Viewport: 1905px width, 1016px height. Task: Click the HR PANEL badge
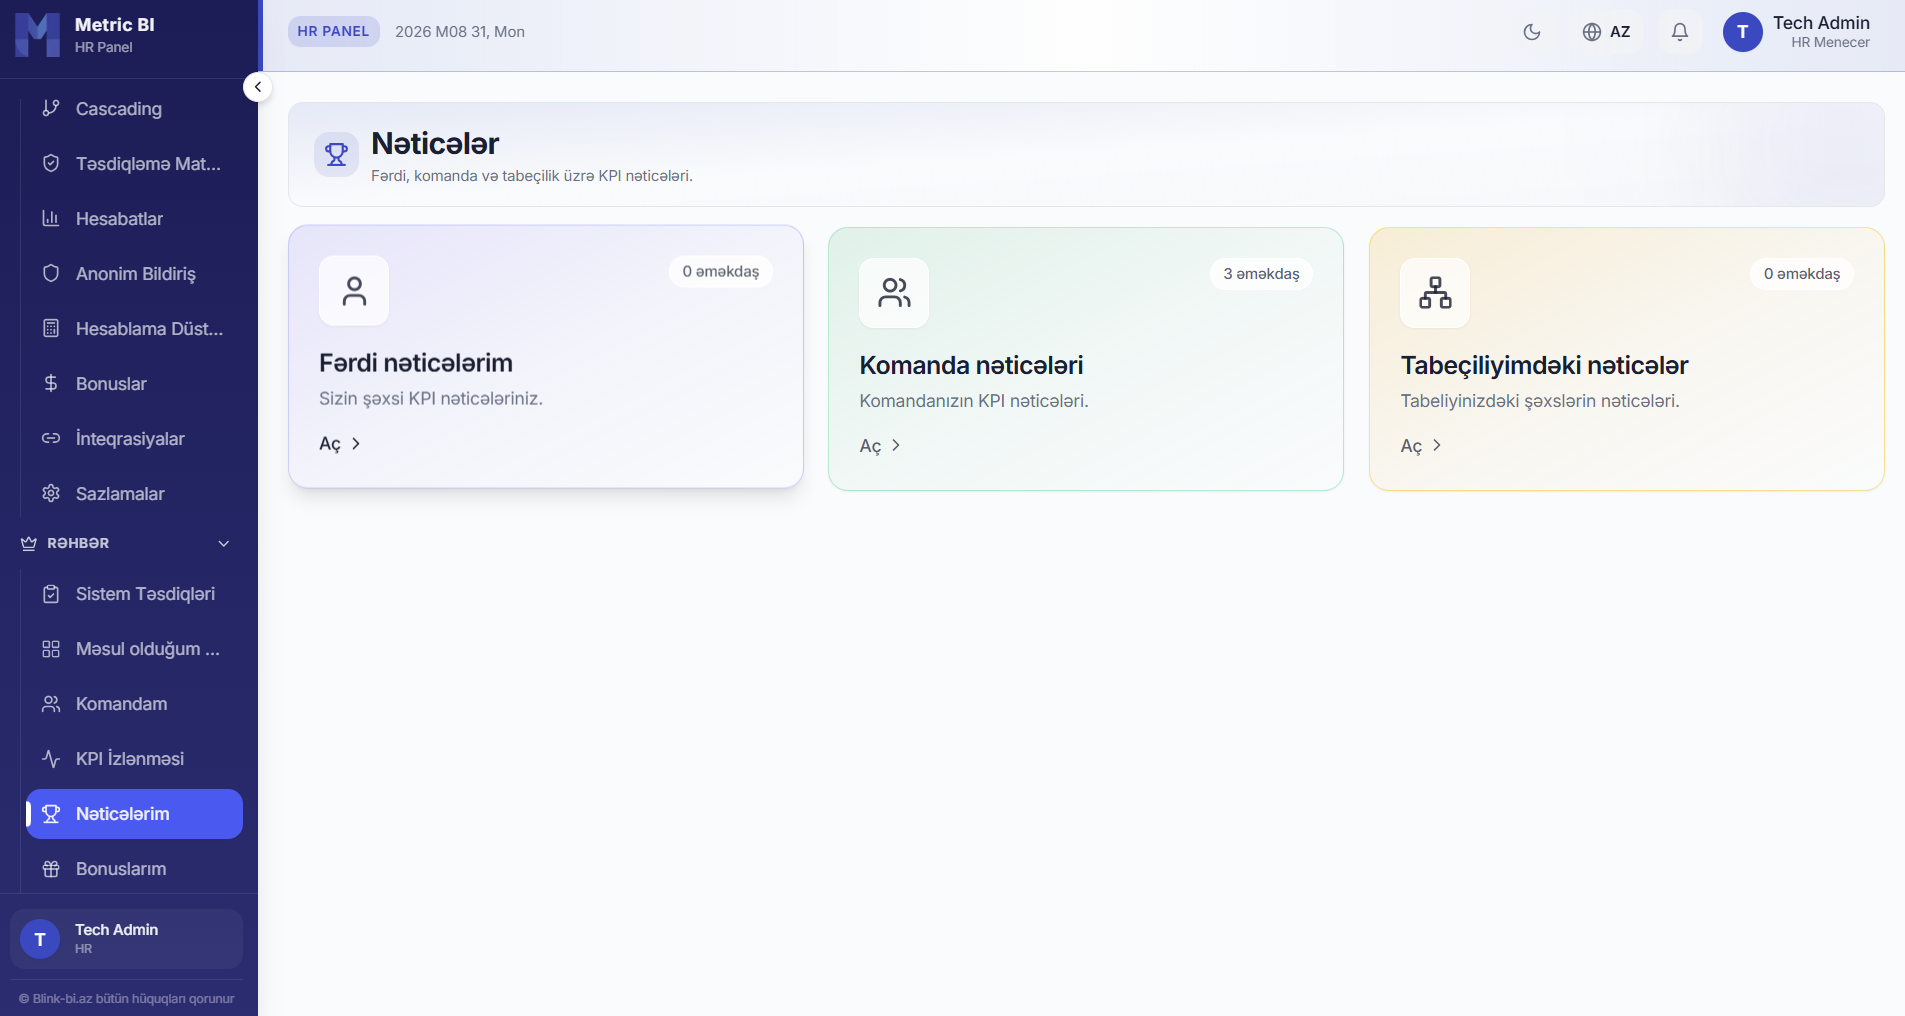pyautogui.click(x=333, y=32)
